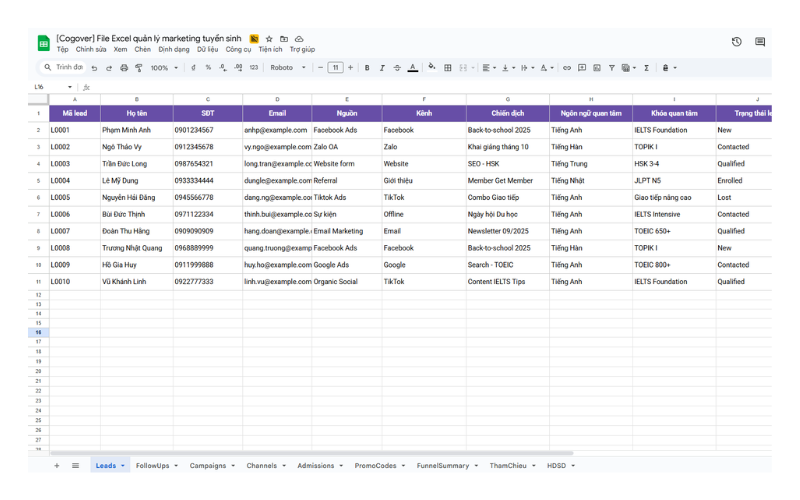Toggle strikethrough formatting

(x=397, y=68)
